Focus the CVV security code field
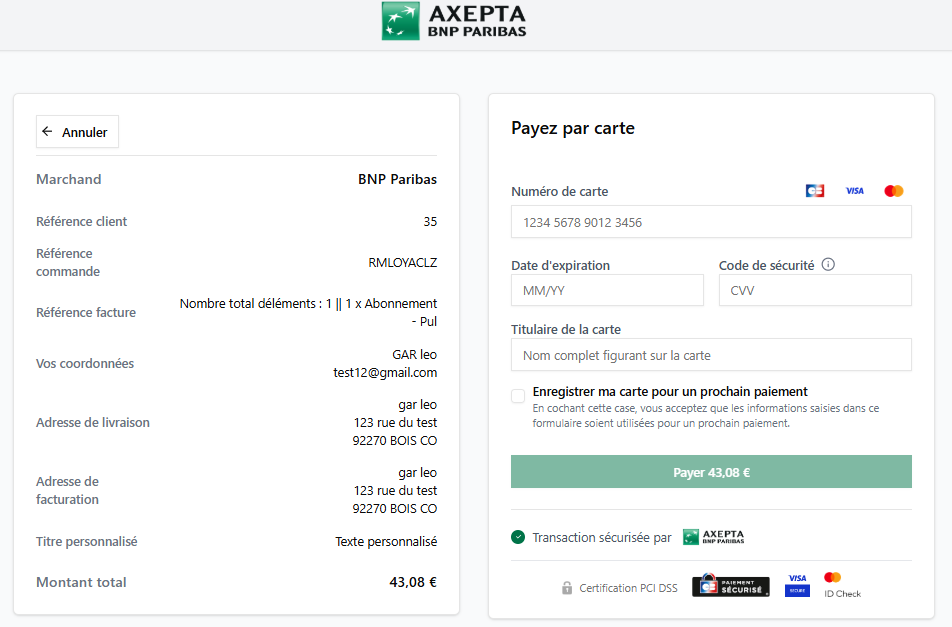952x627 pixels. [815, 290]
